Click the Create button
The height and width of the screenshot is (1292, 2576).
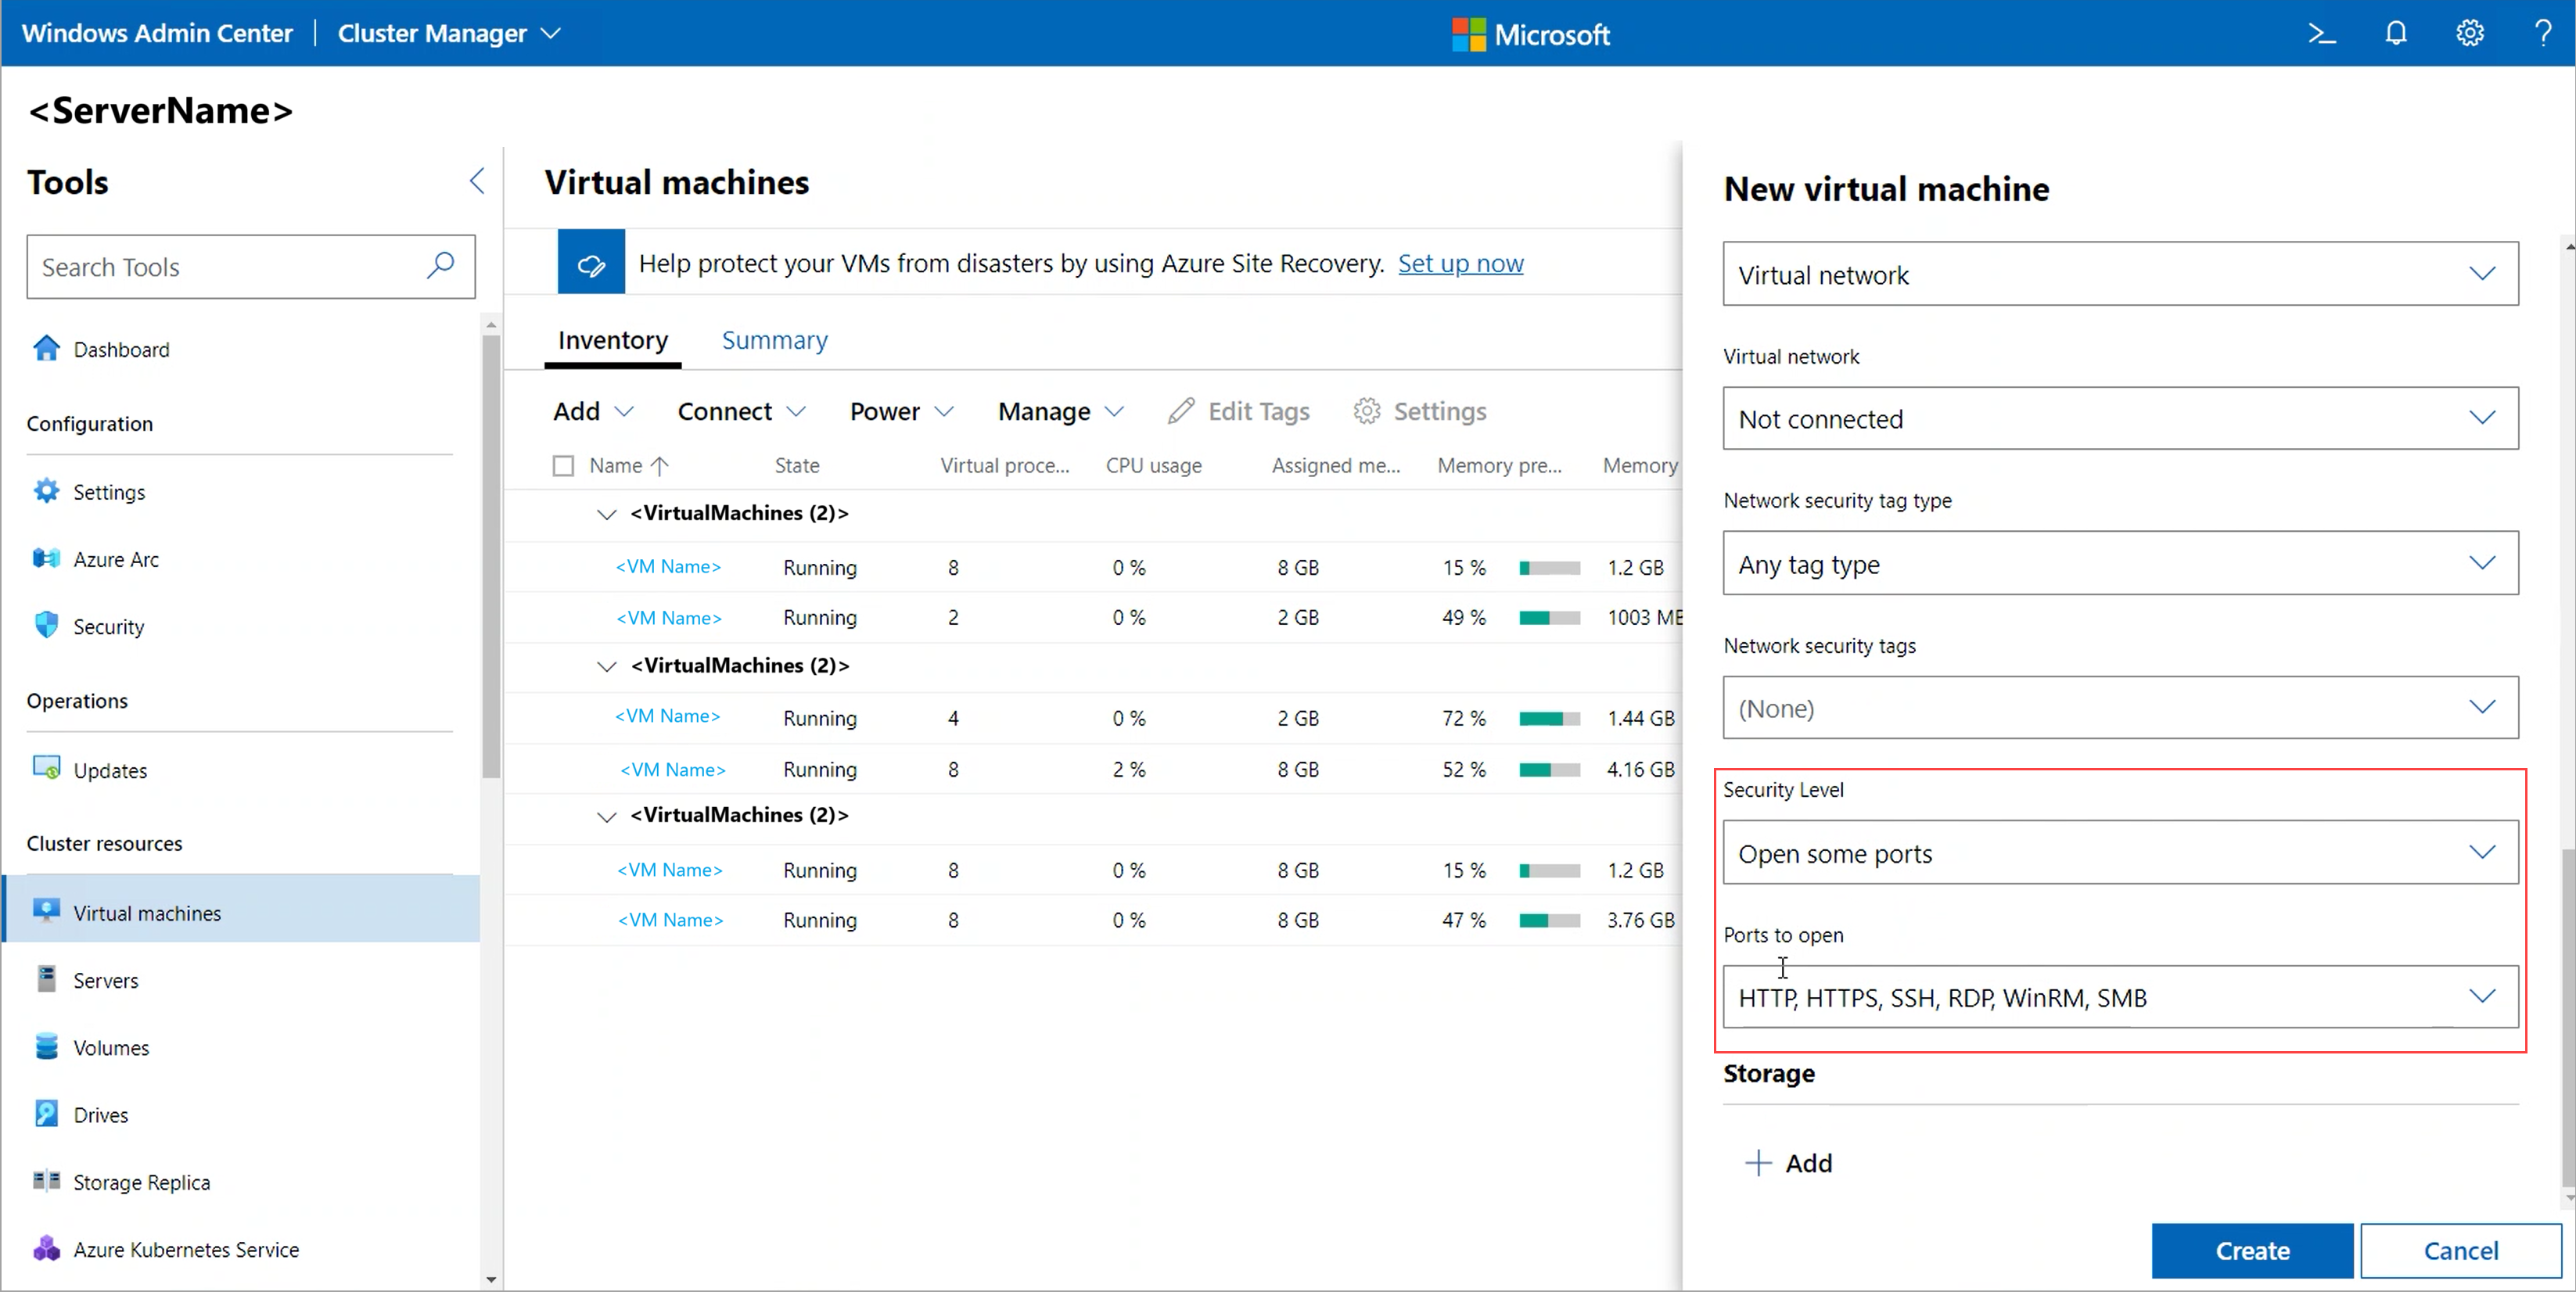(2251, 1250)
